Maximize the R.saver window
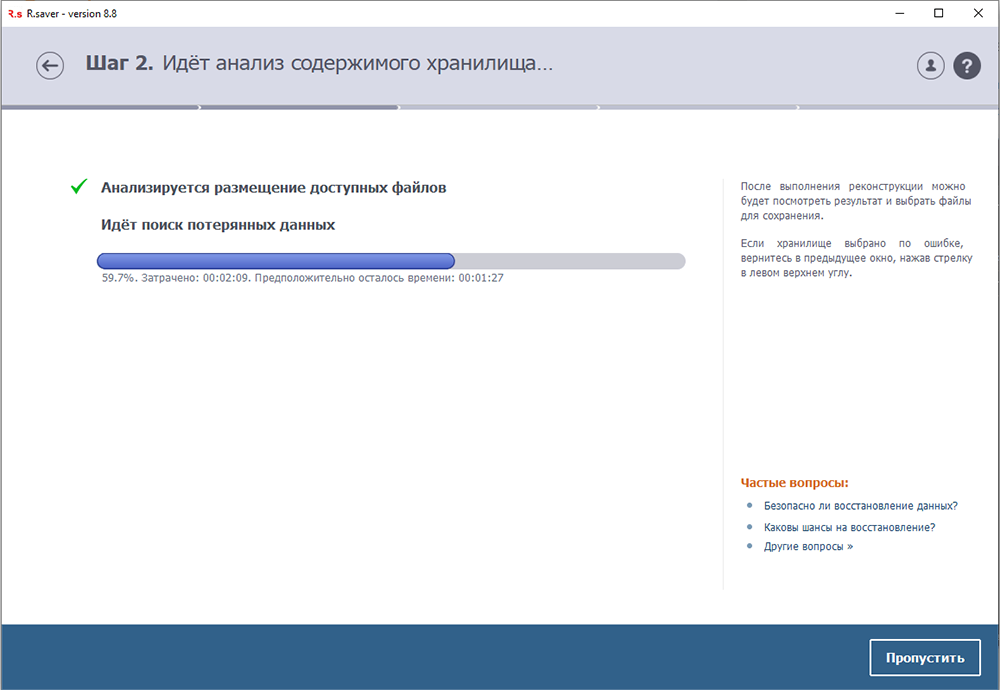Viewport: 1000px width, 690px height. click(939, 13)
